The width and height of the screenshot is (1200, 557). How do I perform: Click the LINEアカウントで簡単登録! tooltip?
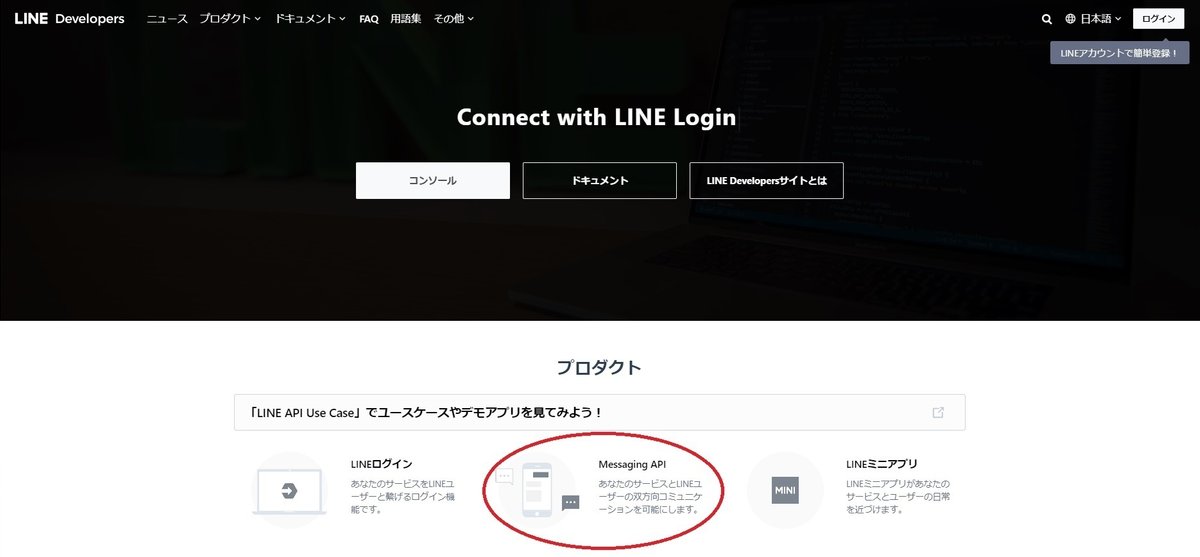(1120, 53)
